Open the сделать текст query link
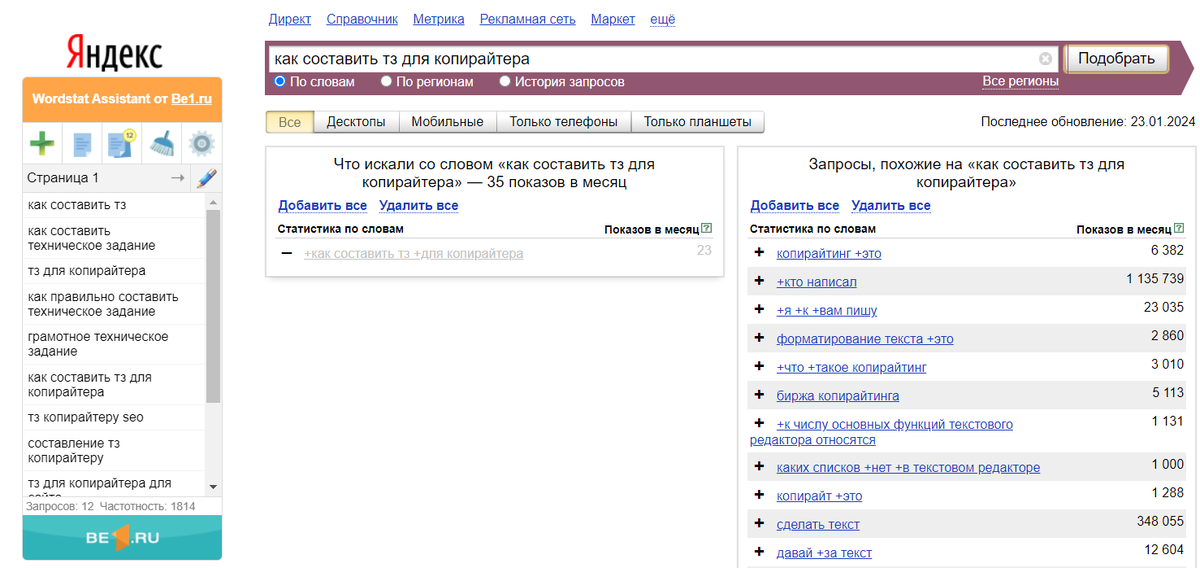Image resolution: width=1200 pixels, height=568 pixels. (x=818, y=525)
